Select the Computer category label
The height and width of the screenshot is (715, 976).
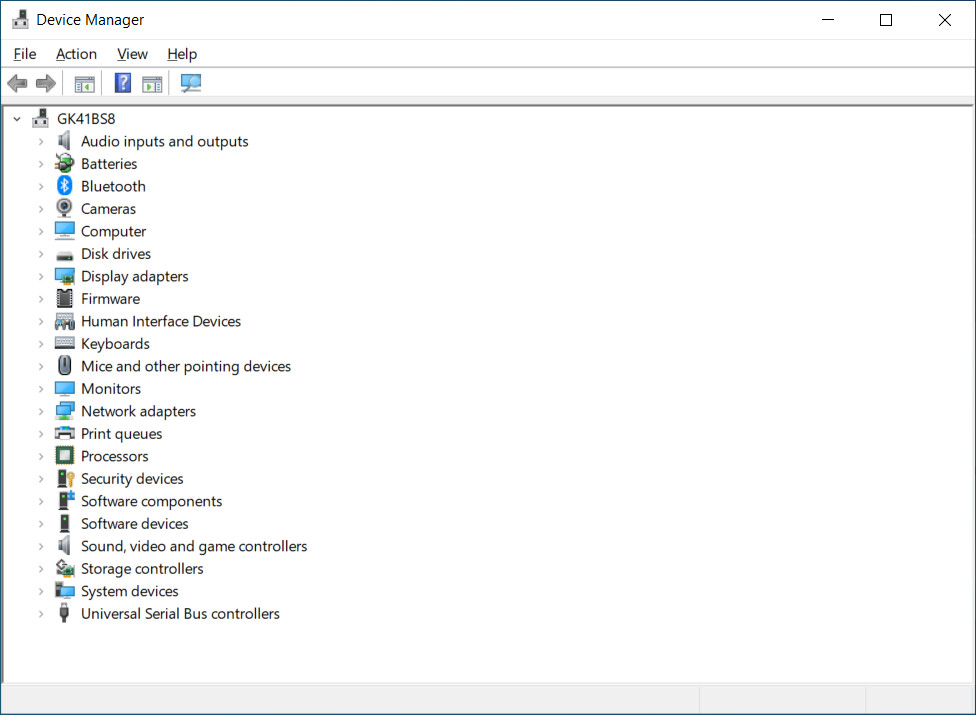tap(113, 231)
